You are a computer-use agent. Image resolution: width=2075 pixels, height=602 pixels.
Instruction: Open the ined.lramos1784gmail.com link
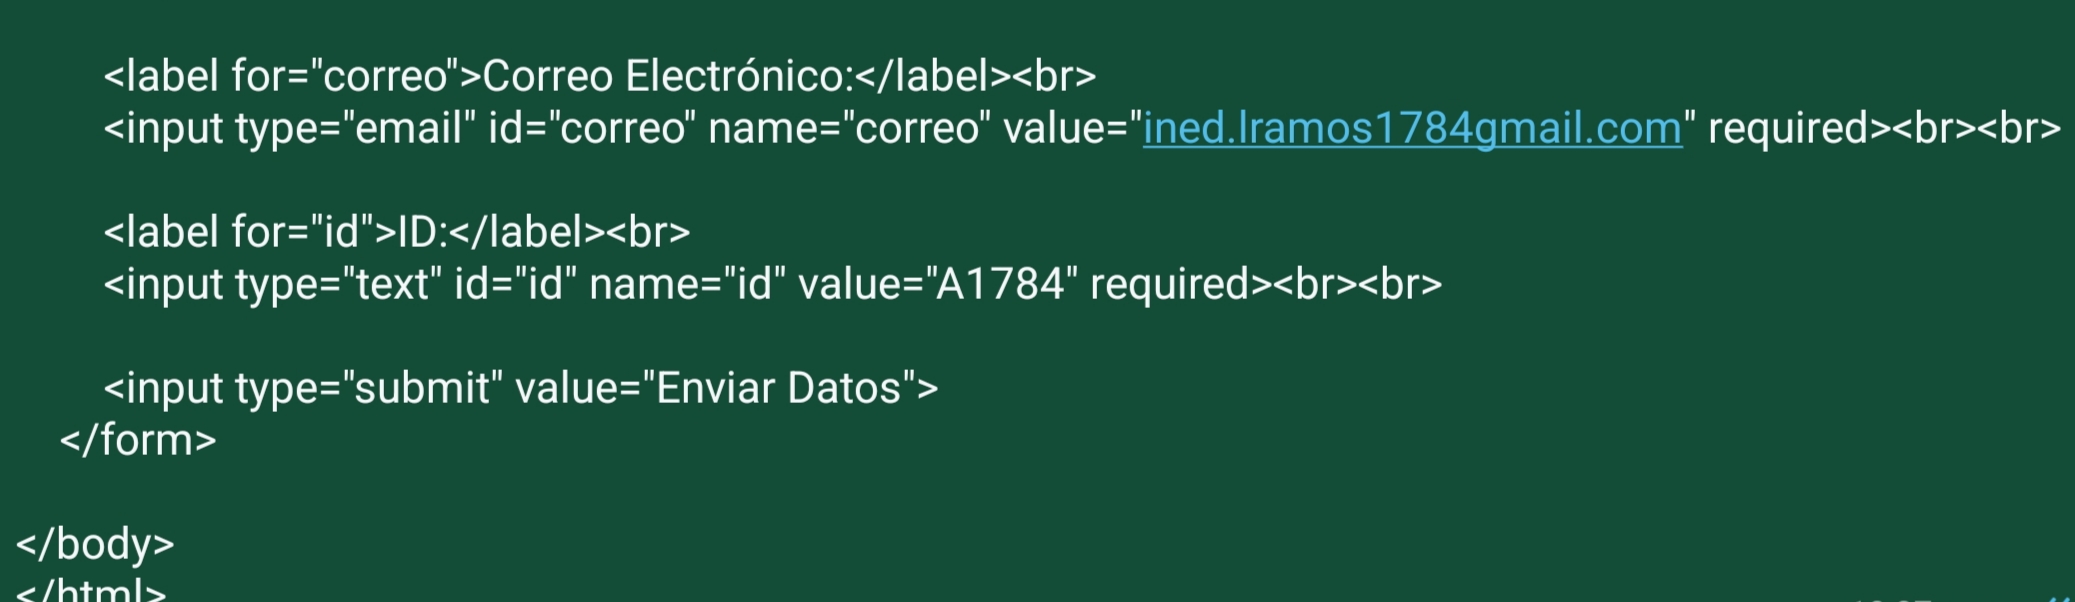point(1412,129)
